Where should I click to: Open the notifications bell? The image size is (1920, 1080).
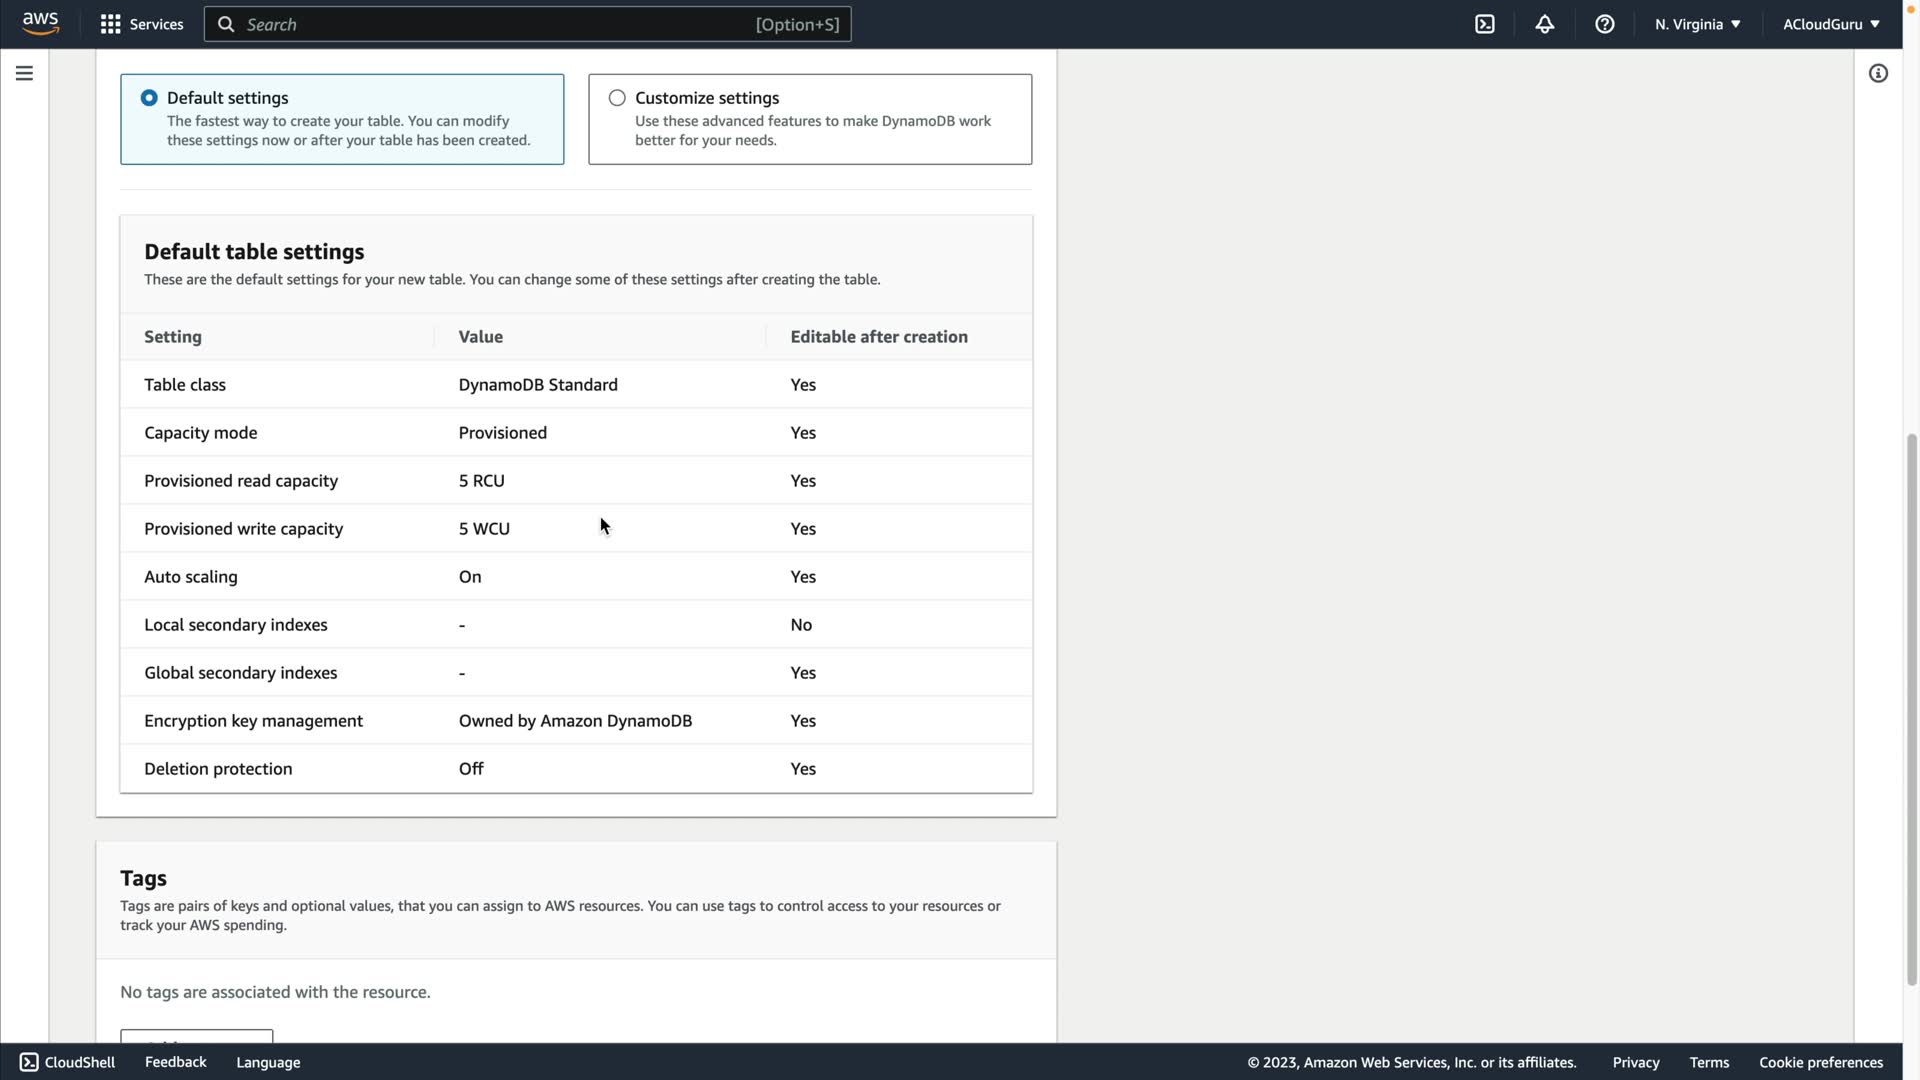tap(1544, 24)
